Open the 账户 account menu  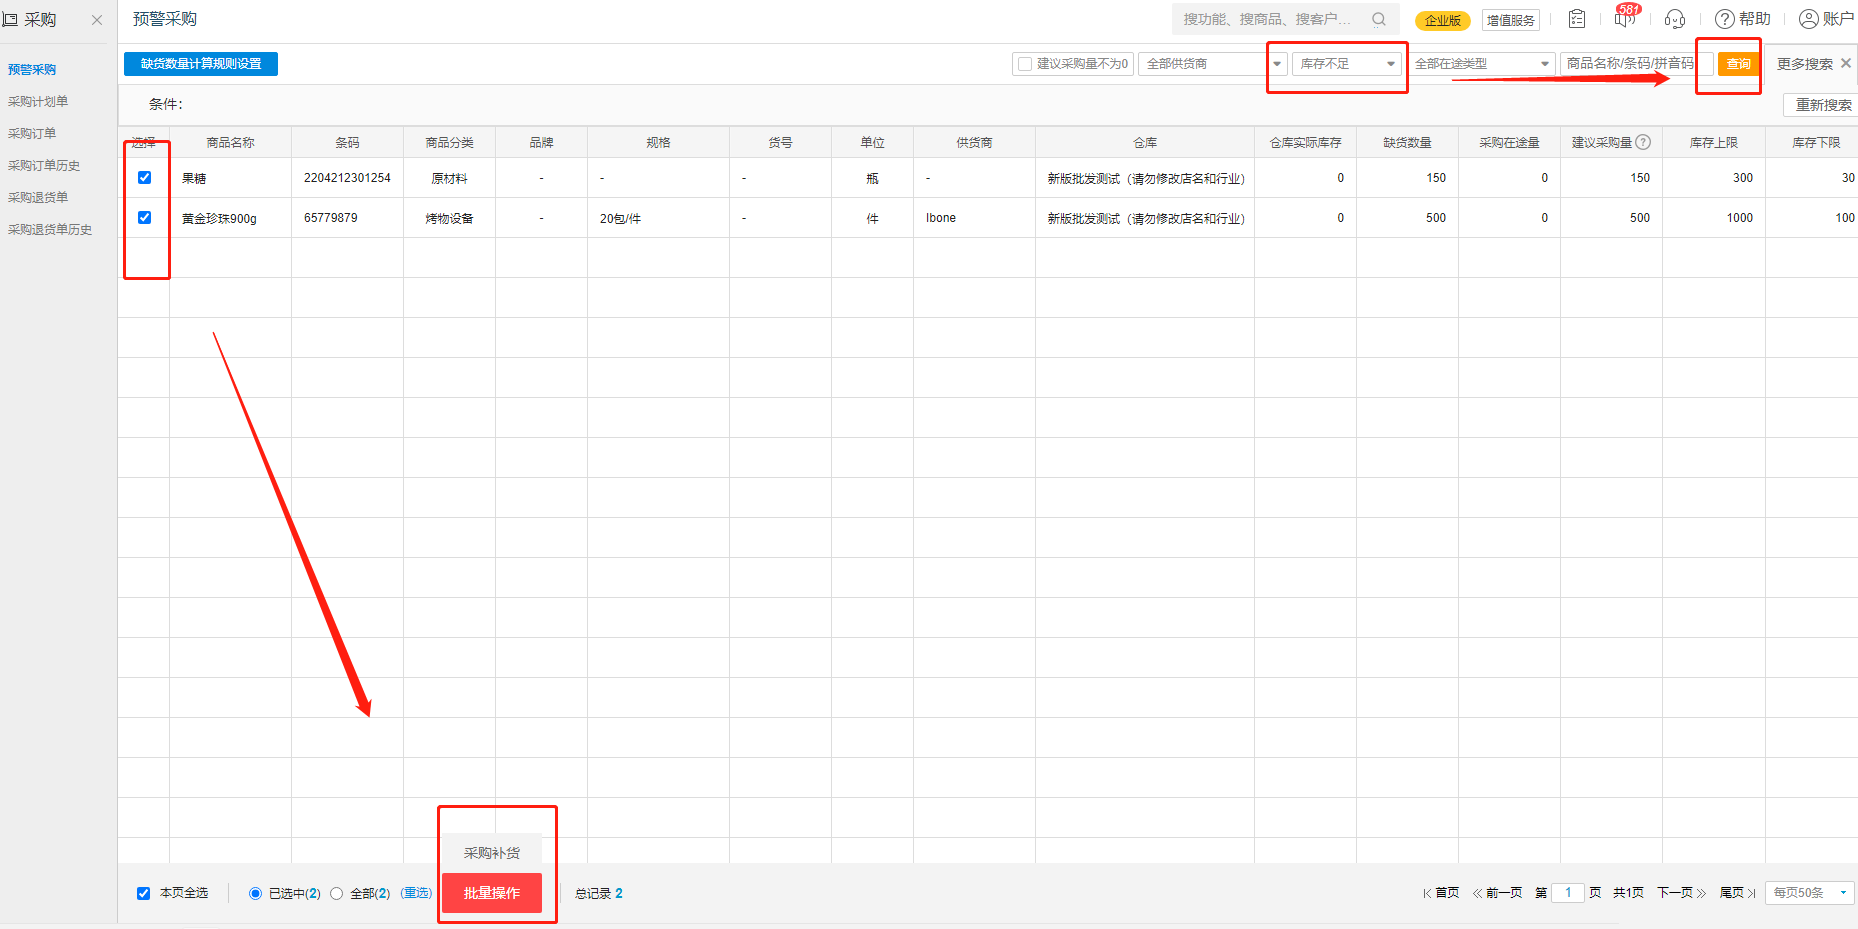point(1826,18)
